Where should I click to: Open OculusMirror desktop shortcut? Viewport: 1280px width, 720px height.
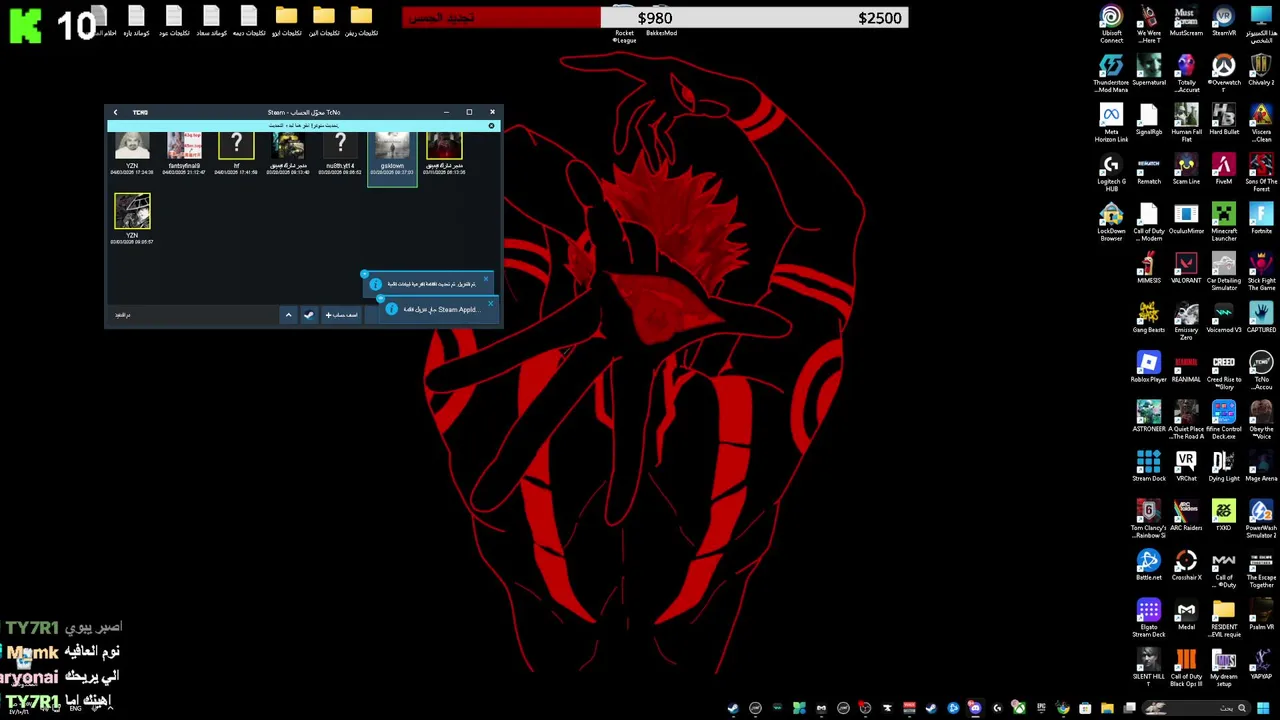coord(1186,220)
